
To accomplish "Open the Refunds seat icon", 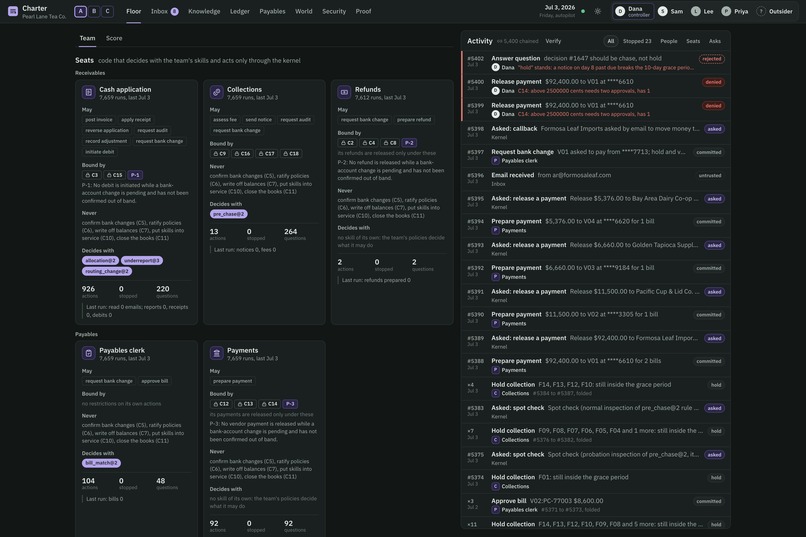I will click(344, 92).
